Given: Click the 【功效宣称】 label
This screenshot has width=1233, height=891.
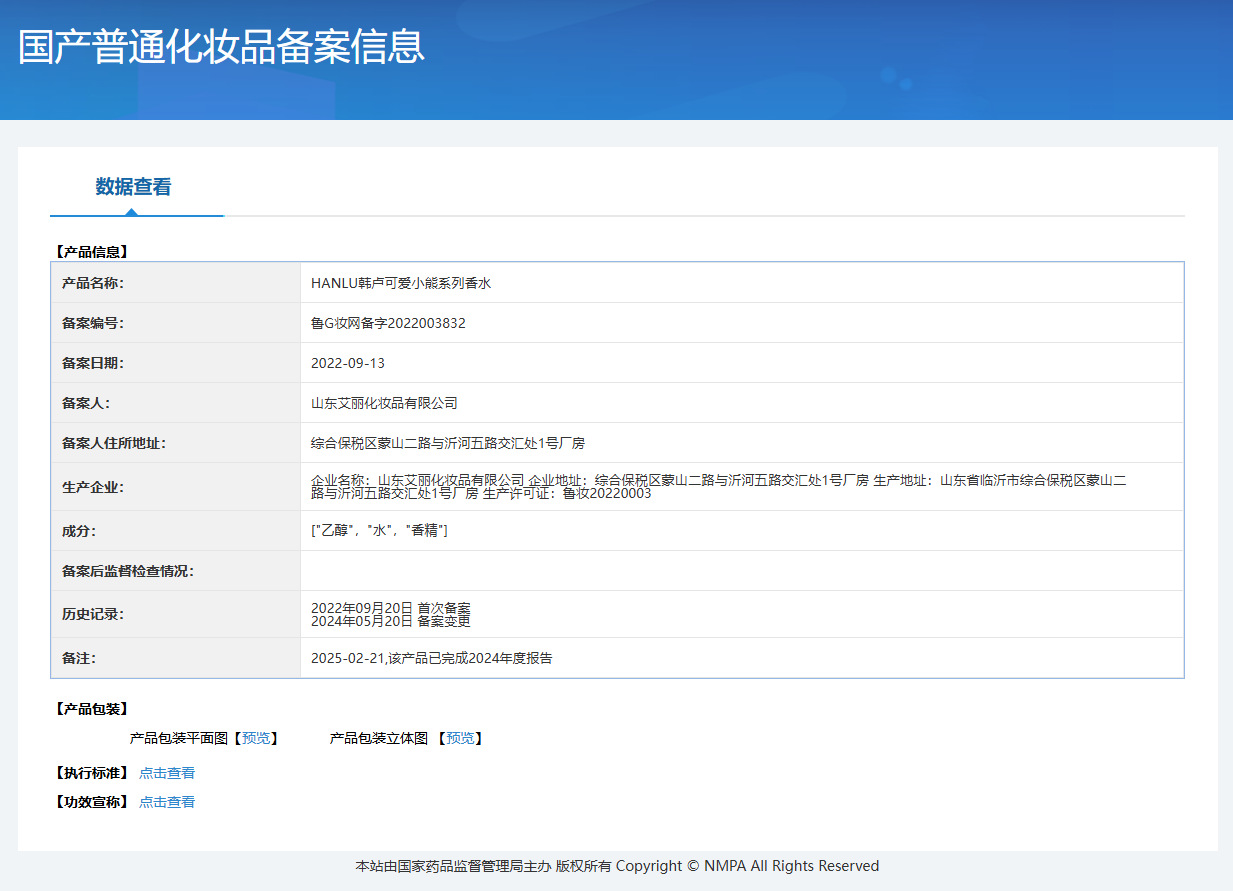Looking at the screenshot, I should (91, 802).
